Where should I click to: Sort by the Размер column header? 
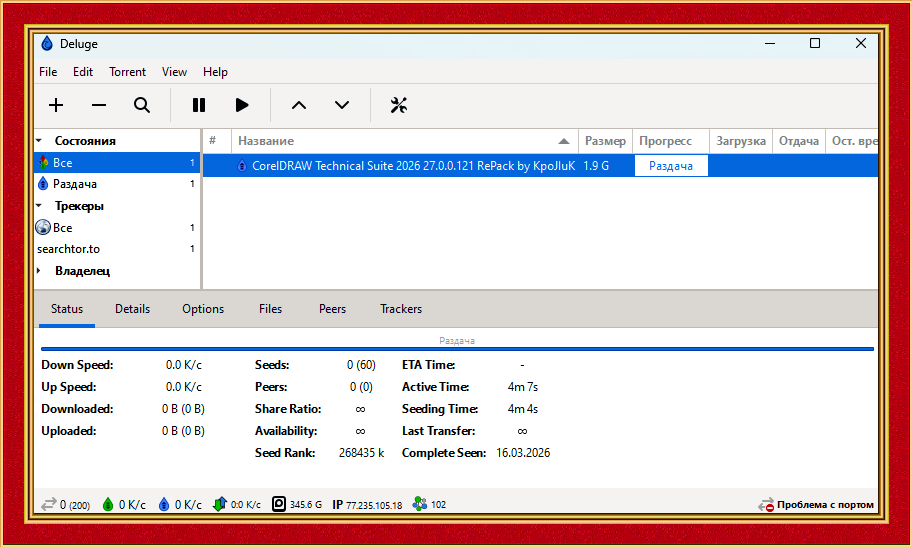(x=605, y=141)
